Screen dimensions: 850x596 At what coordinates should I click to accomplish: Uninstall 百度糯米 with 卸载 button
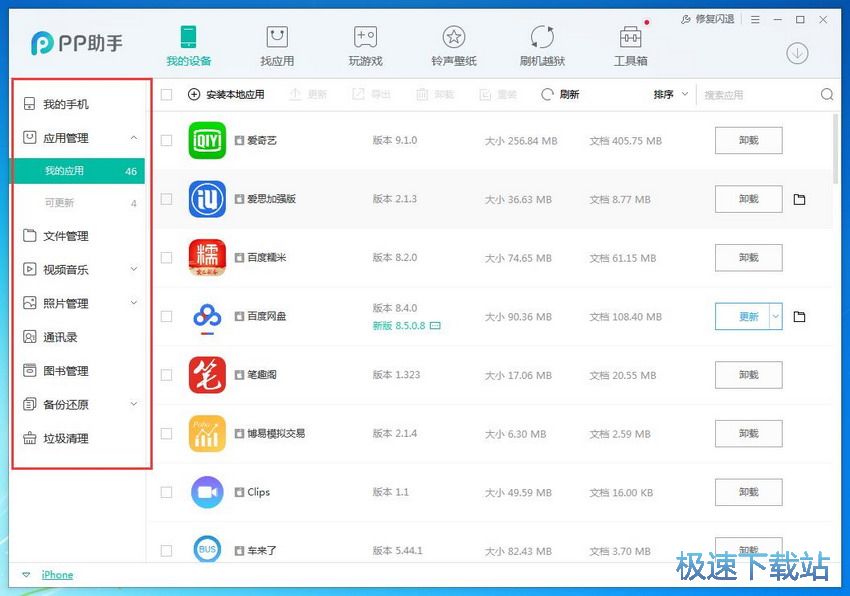[x=749, y=258]
